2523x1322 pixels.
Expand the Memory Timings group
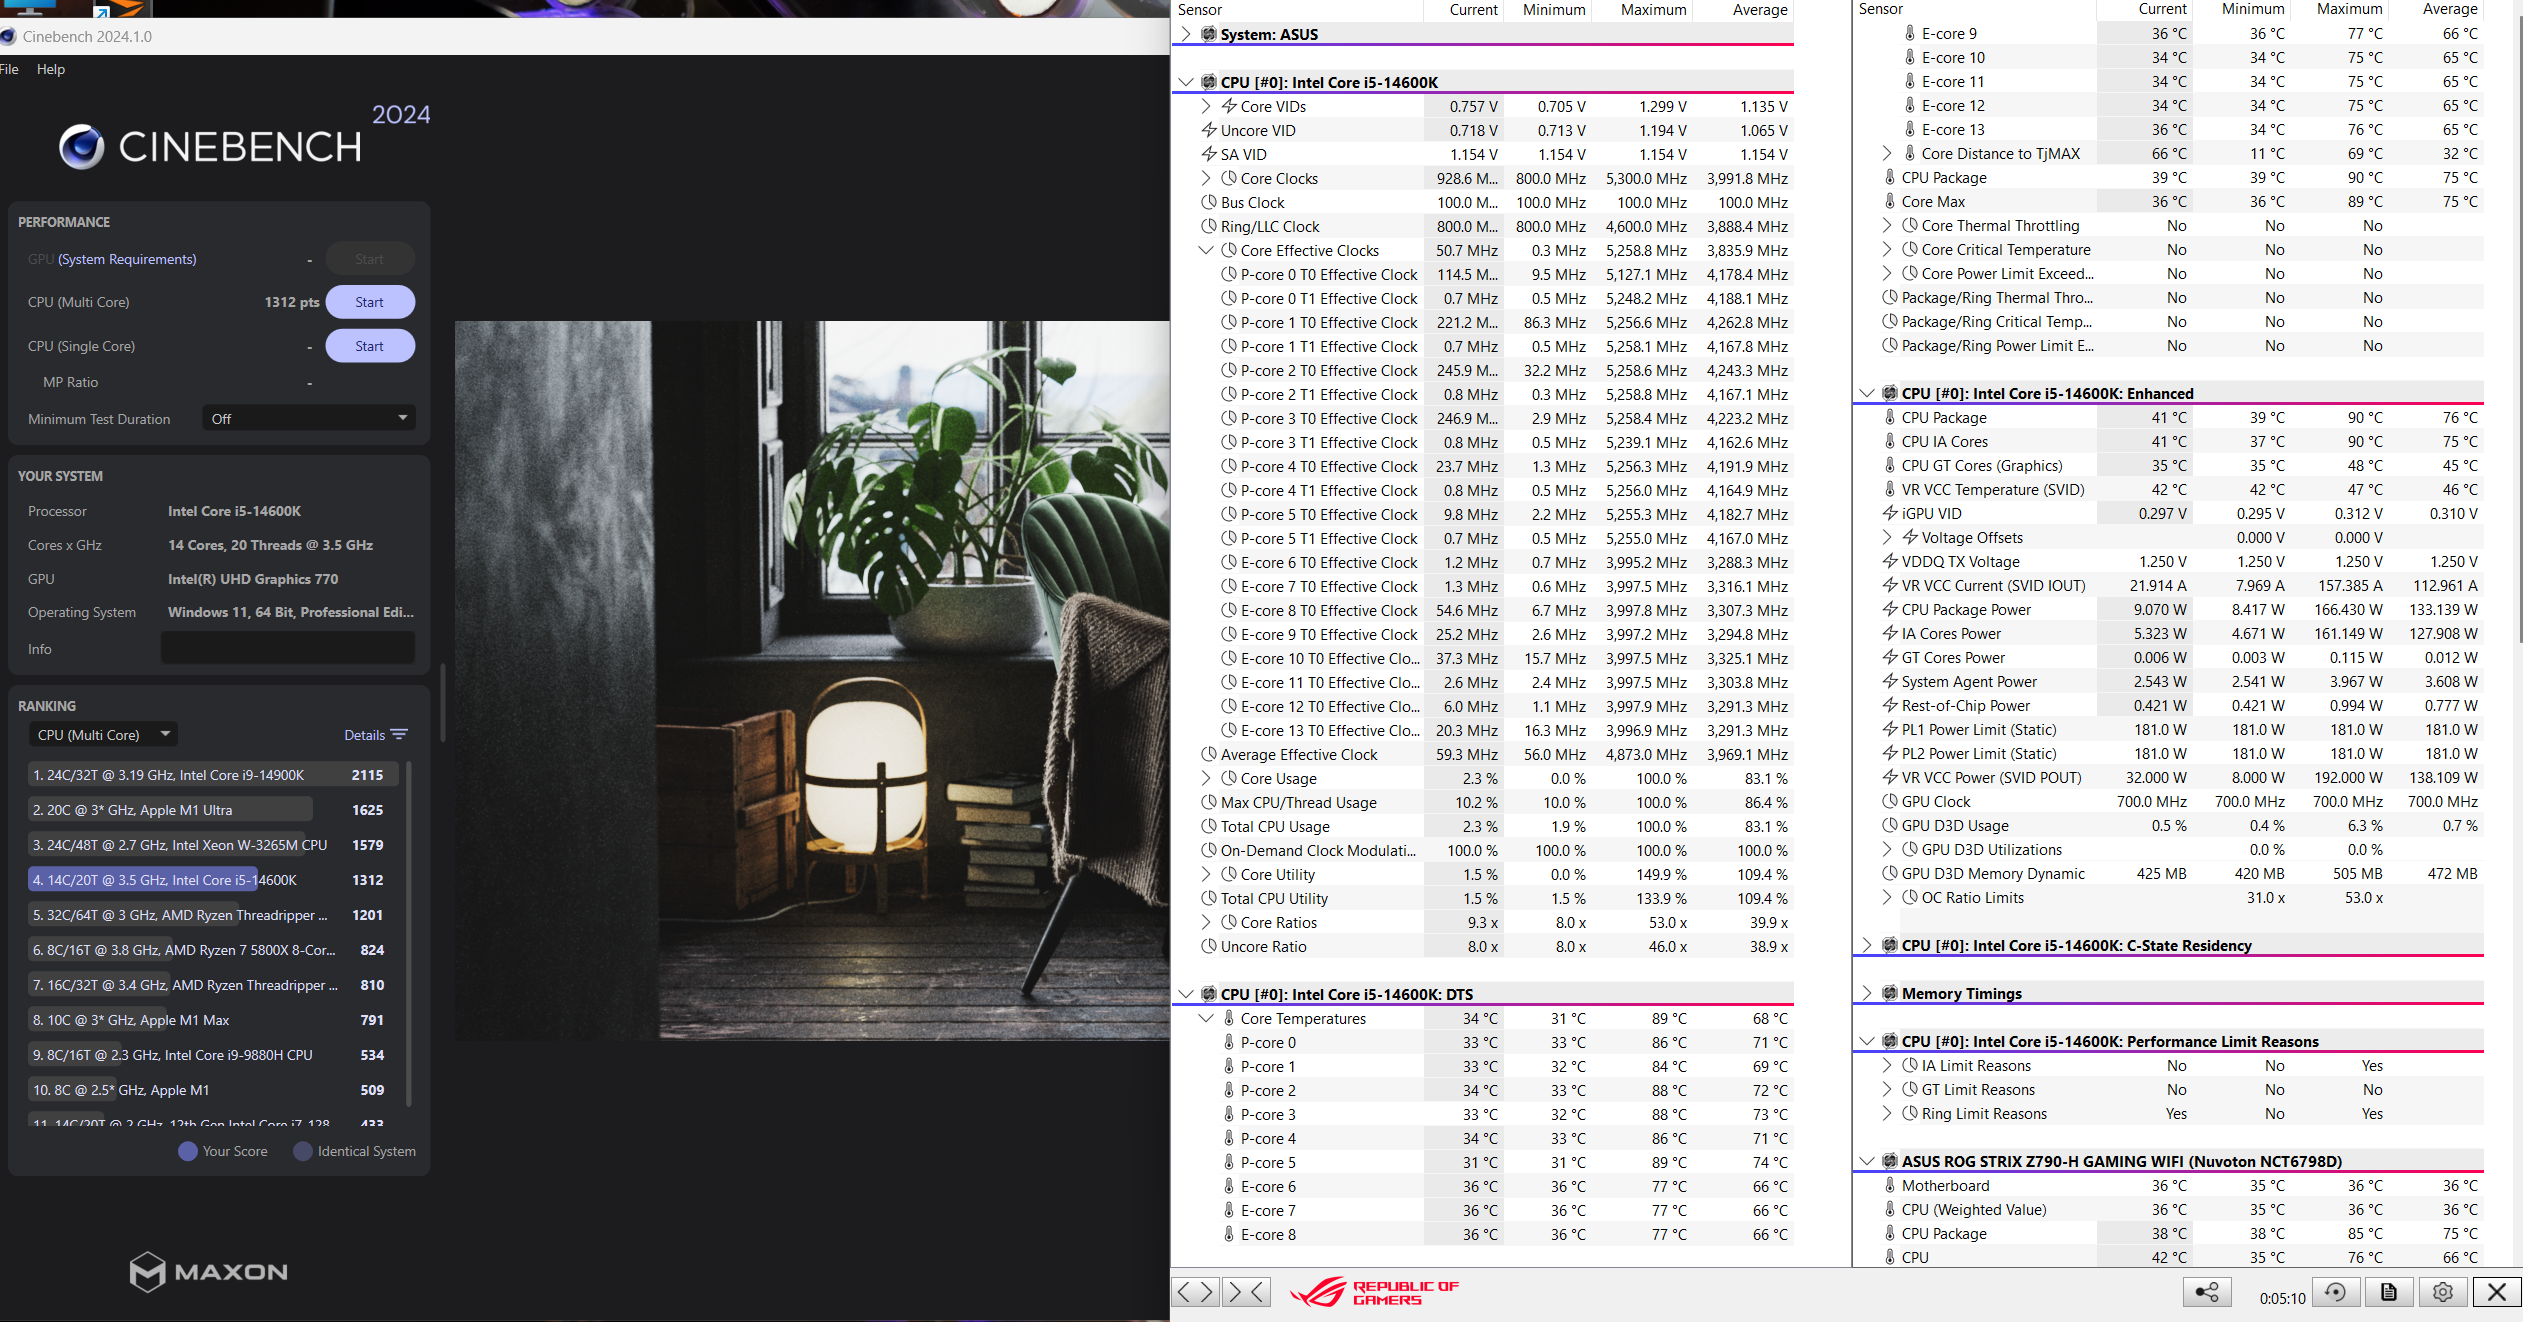(x=1867, y=993)
